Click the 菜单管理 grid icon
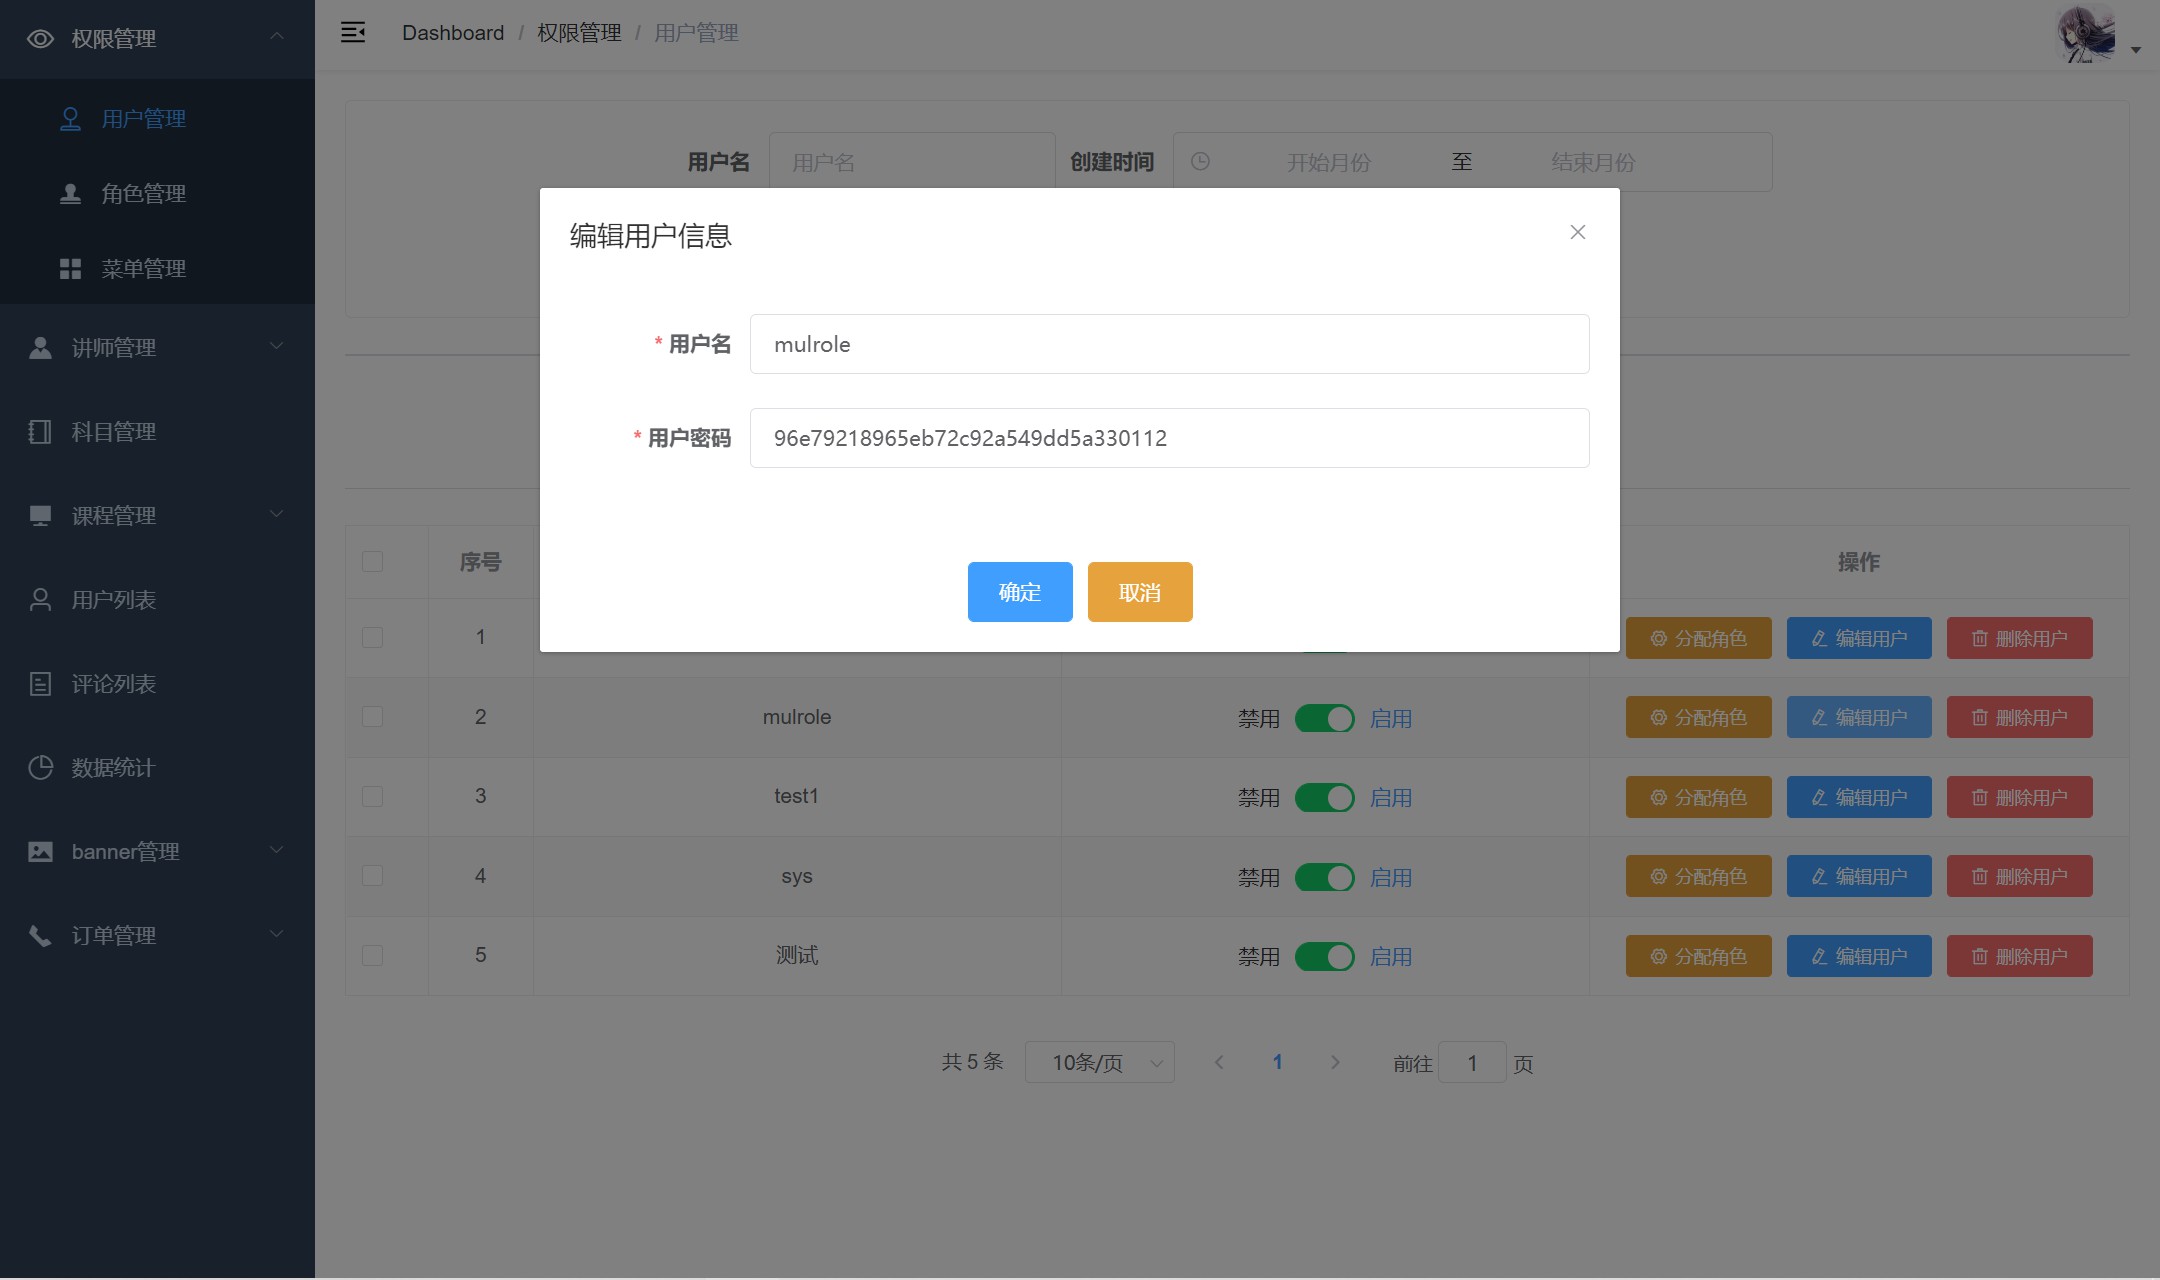This screenshot has width=2160, height=1280. 70,269
